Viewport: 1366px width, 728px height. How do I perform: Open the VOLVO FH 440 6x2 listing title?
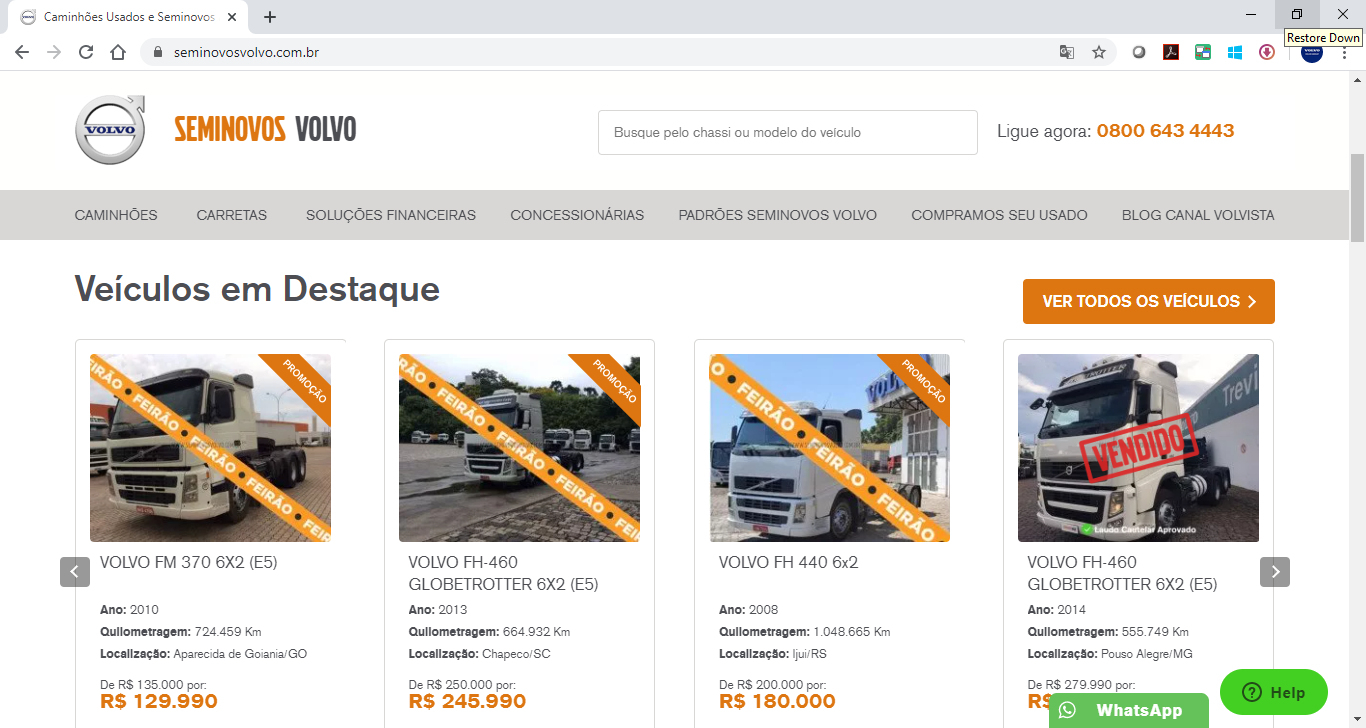[789, 562]
